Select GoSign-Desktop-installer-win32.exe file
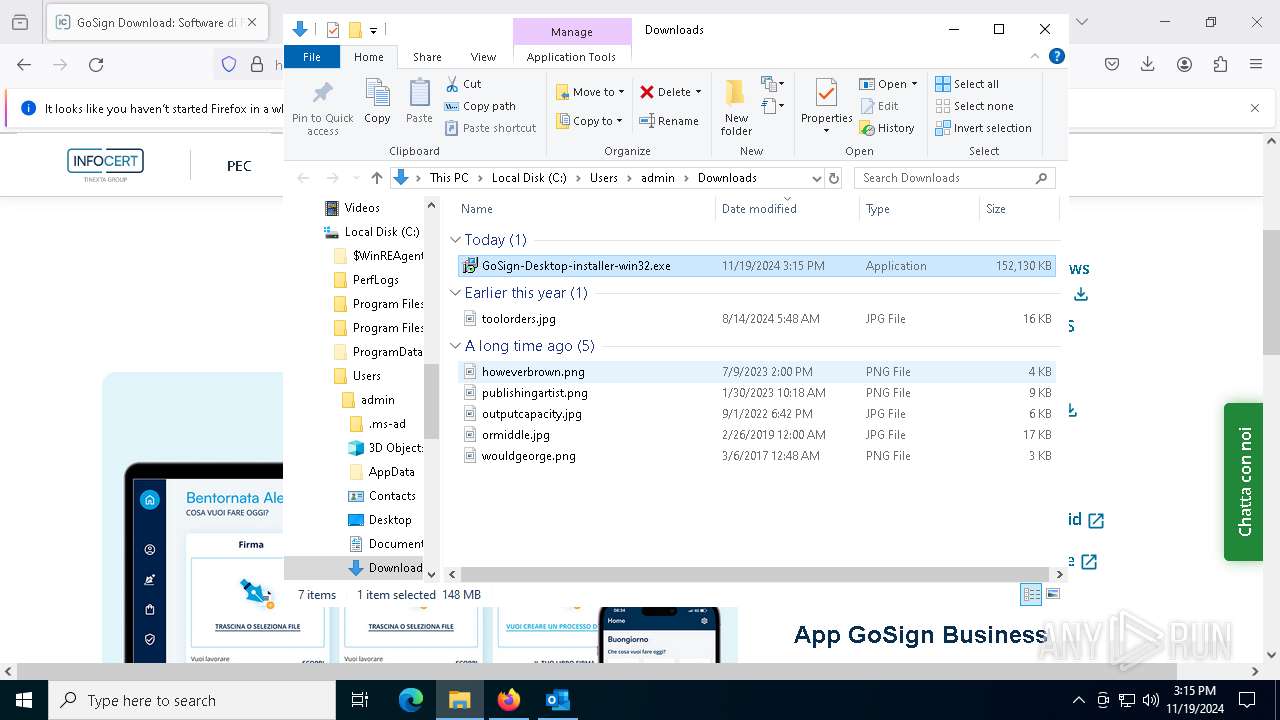Screen dimensions: 1280x720 pyautogui.click(x=756, y=266)
